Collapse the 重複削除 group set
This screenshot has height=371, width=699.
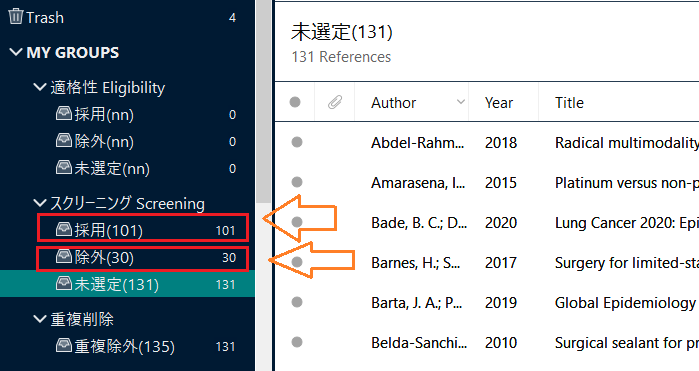point(40,319)
